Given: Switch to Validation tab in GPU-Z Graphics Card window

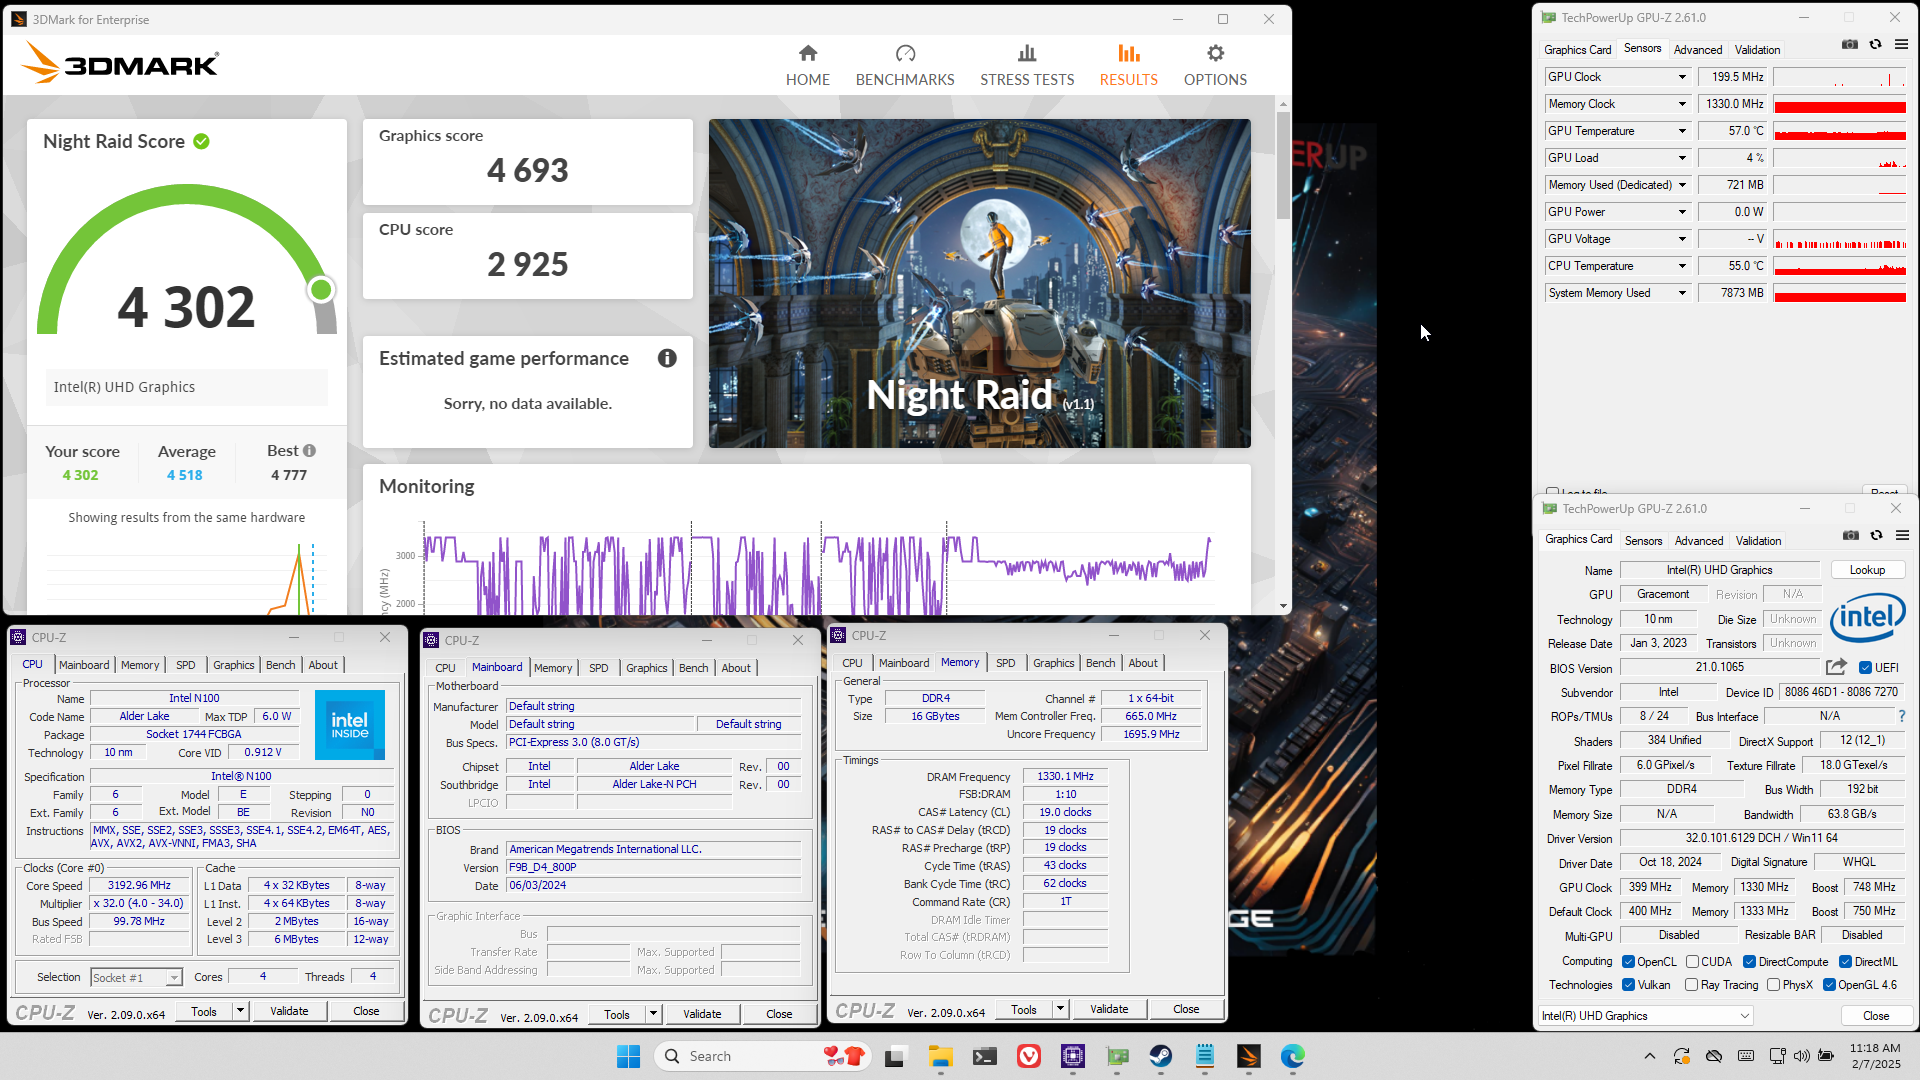Looking at the screenshot, I should [x=1758, y=541].
